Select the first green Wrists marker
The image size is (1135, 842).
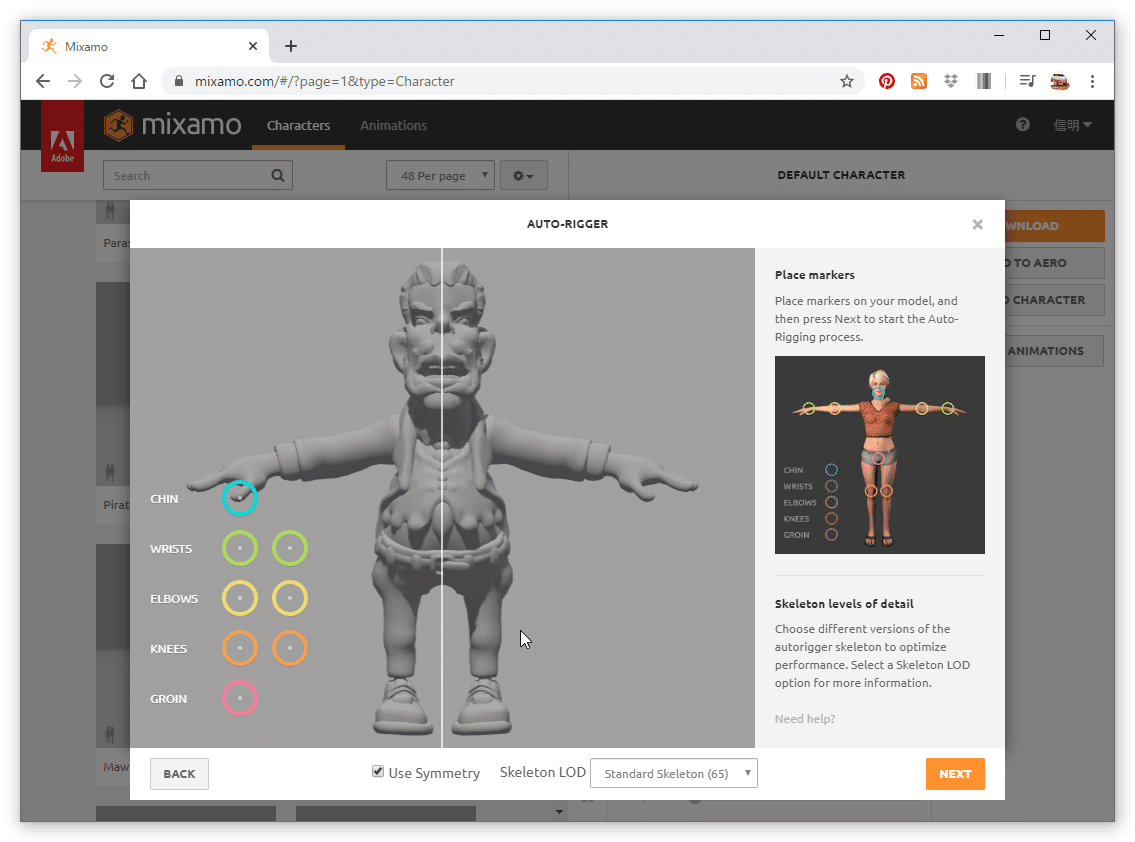pos(240,548)
